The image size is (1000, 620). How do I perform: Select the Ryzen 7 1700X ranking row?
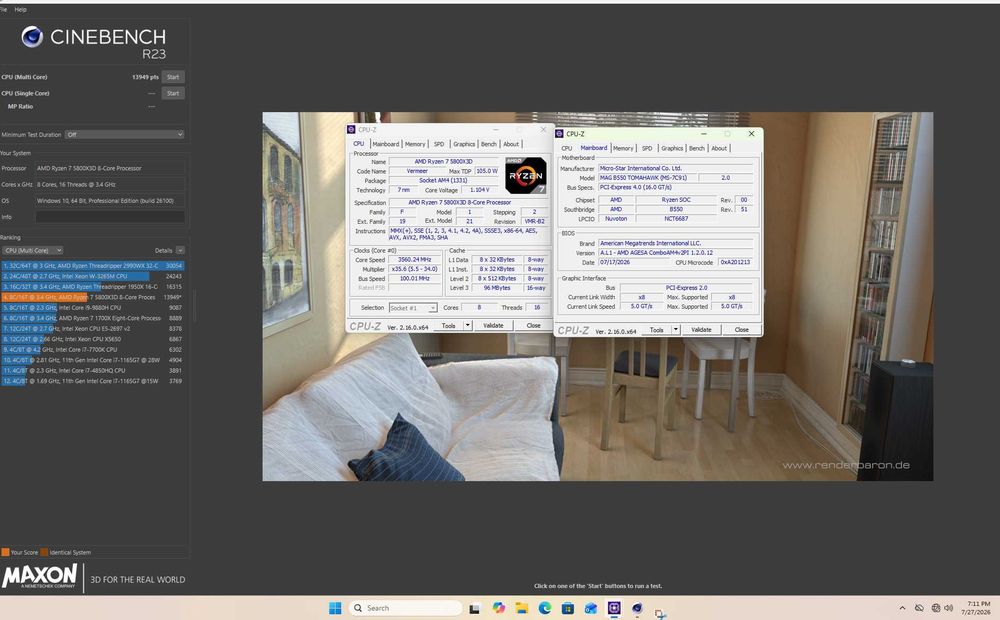point(92,318)
